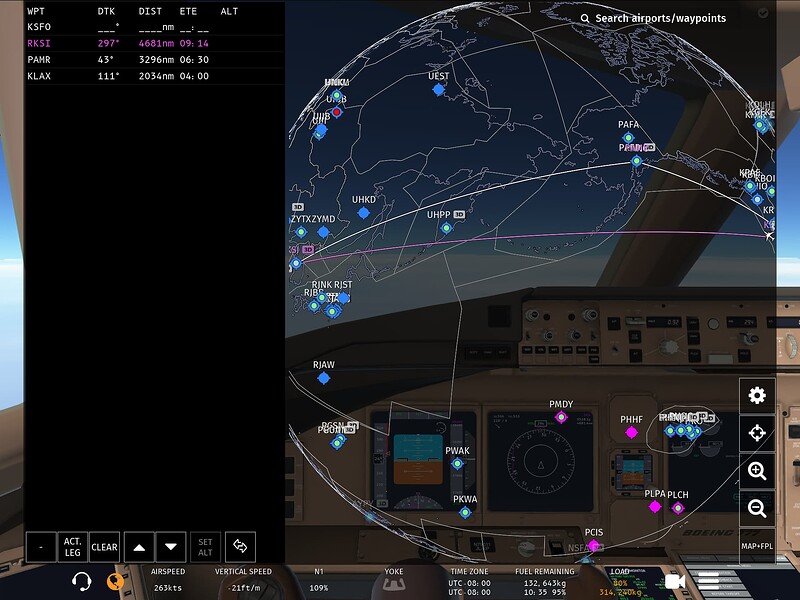Tap the LOAD status readout
This screenshot has width=800, height=600.
click(620, 582)
